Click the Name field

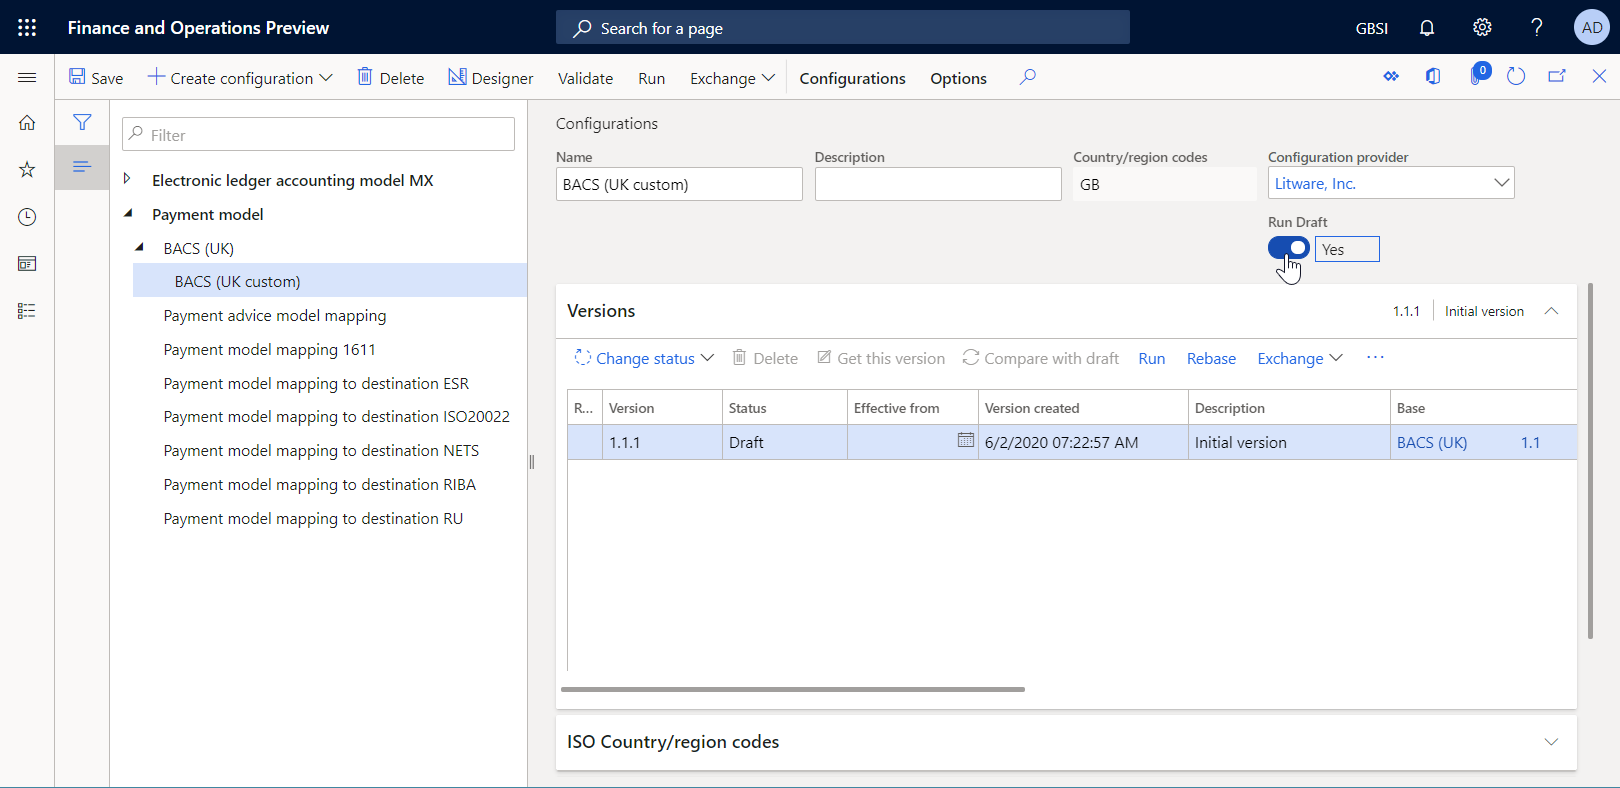click(x=679, y=184)
